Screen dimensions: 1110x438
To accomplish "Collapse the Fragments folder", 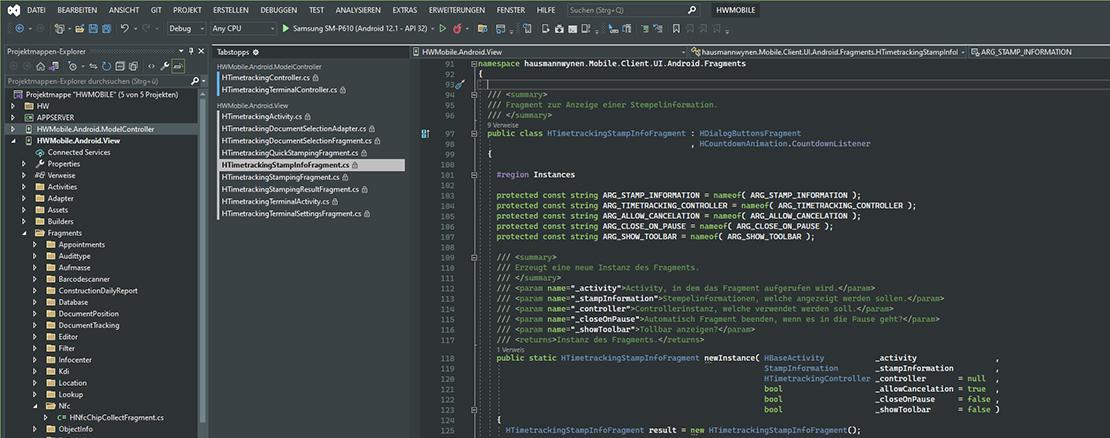I will 24,233.
